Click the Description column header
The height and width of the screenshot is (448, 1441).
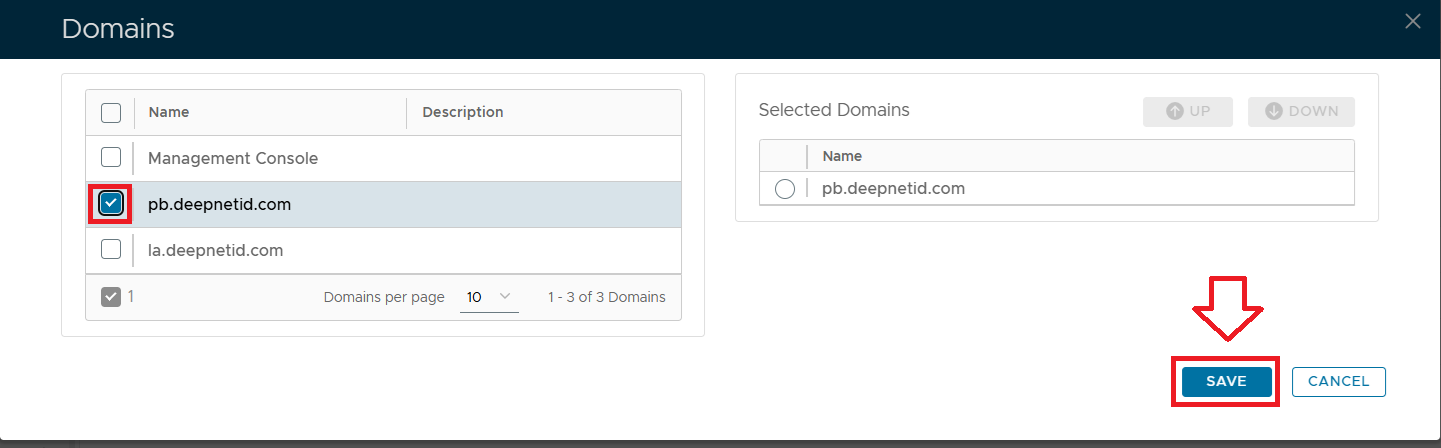[463, 112]
